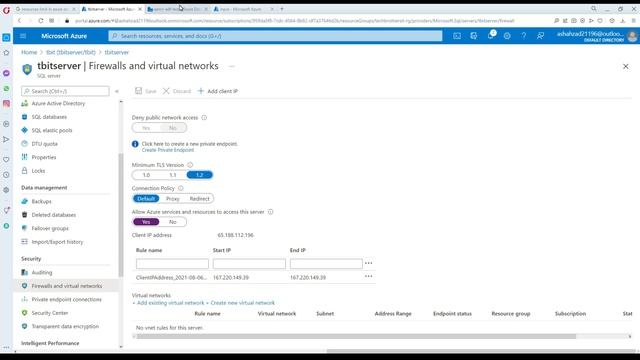This screenshot has width=640, height=360.
Task: Open the portal settings gear
Action: pos(507,36)
